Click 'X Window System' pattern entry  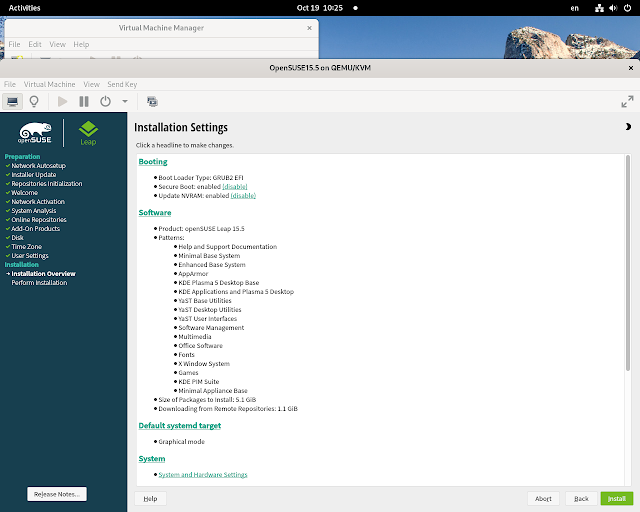204,363
